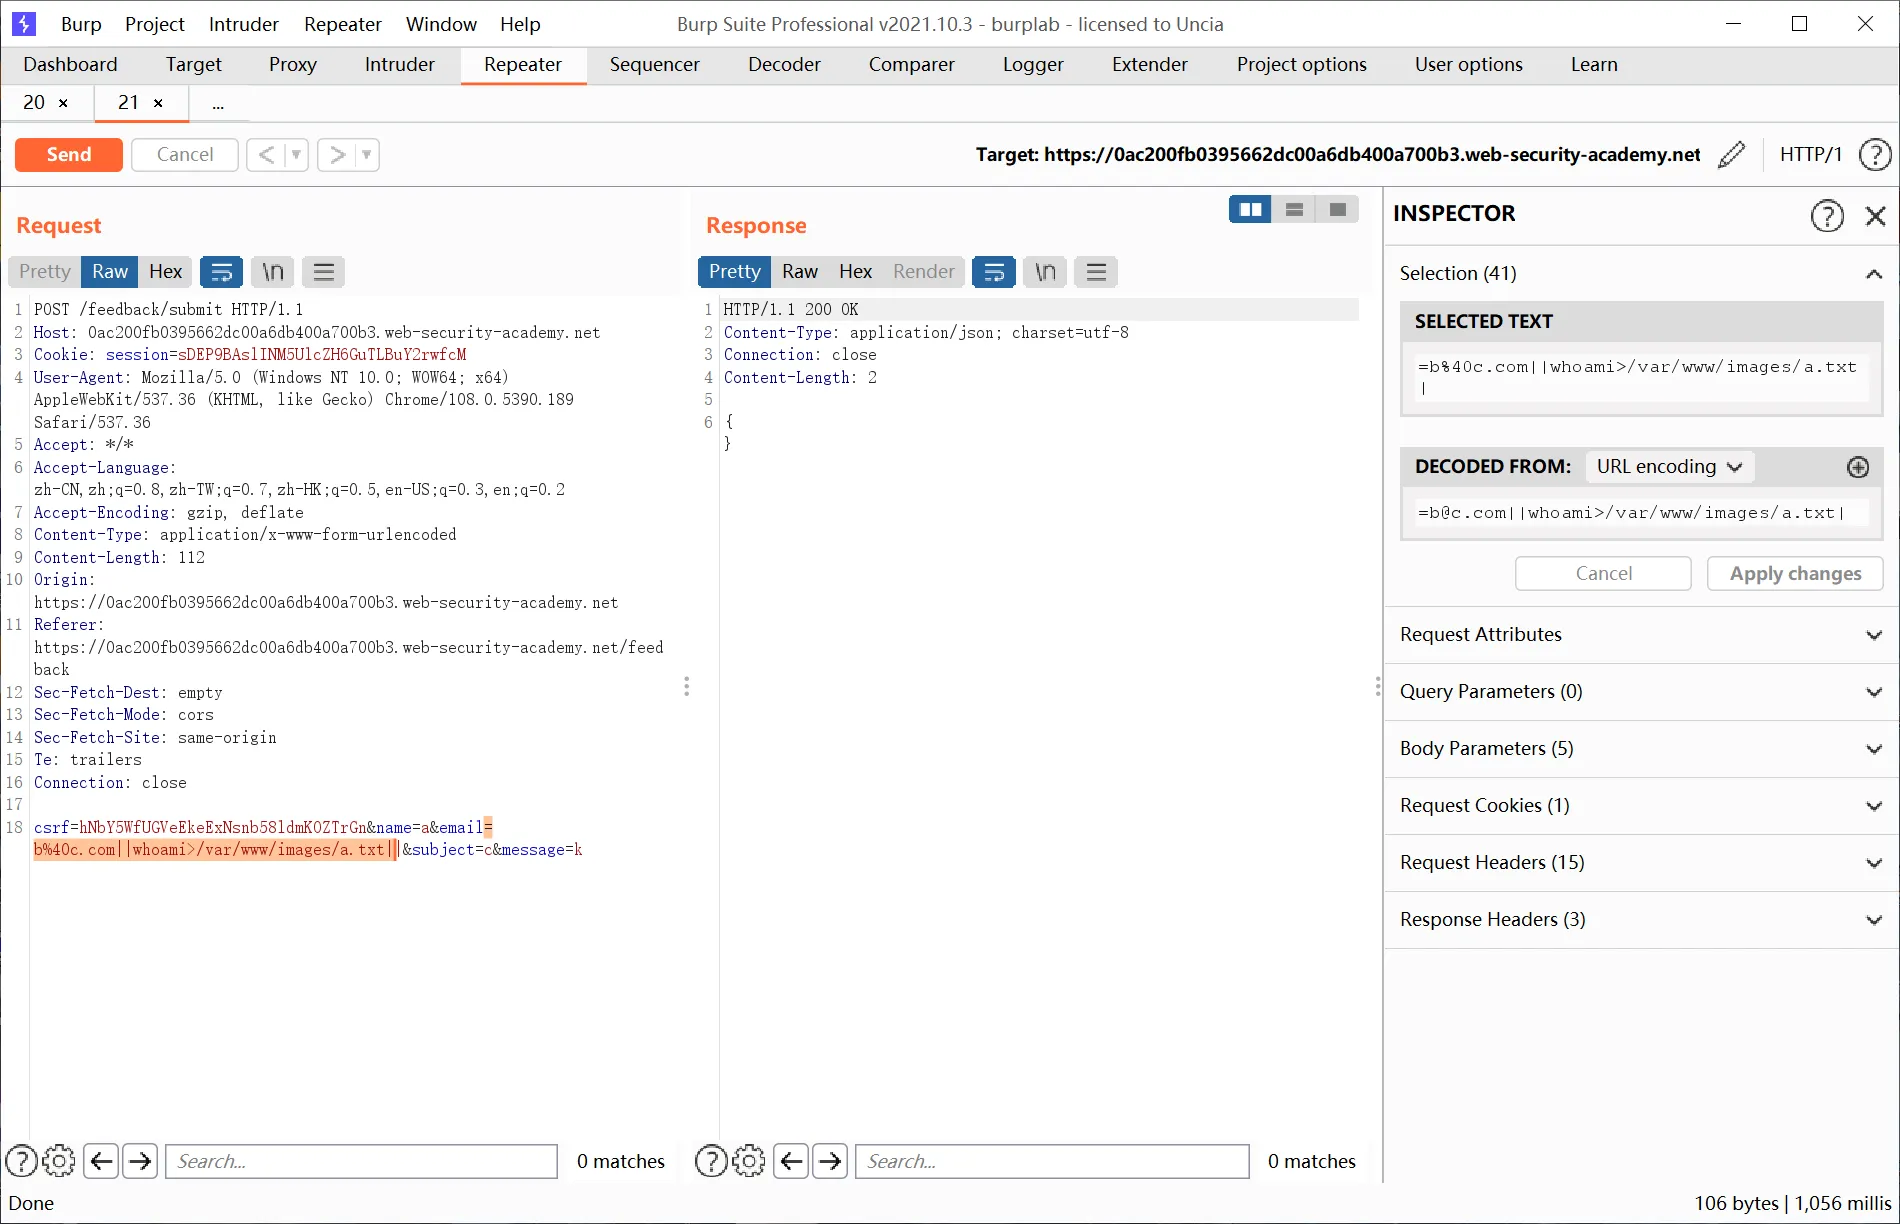Switch response view to Raw
This screenshot has height=1224, width=1900.
(800, 272)
